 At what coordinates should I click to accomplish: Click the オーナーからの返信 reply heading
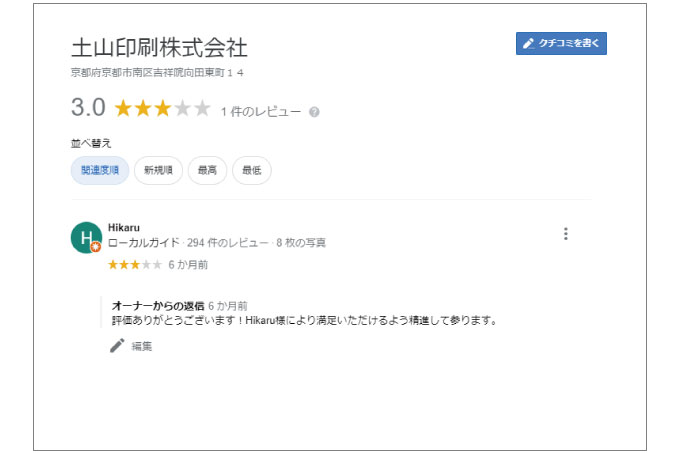coord(158,306)
